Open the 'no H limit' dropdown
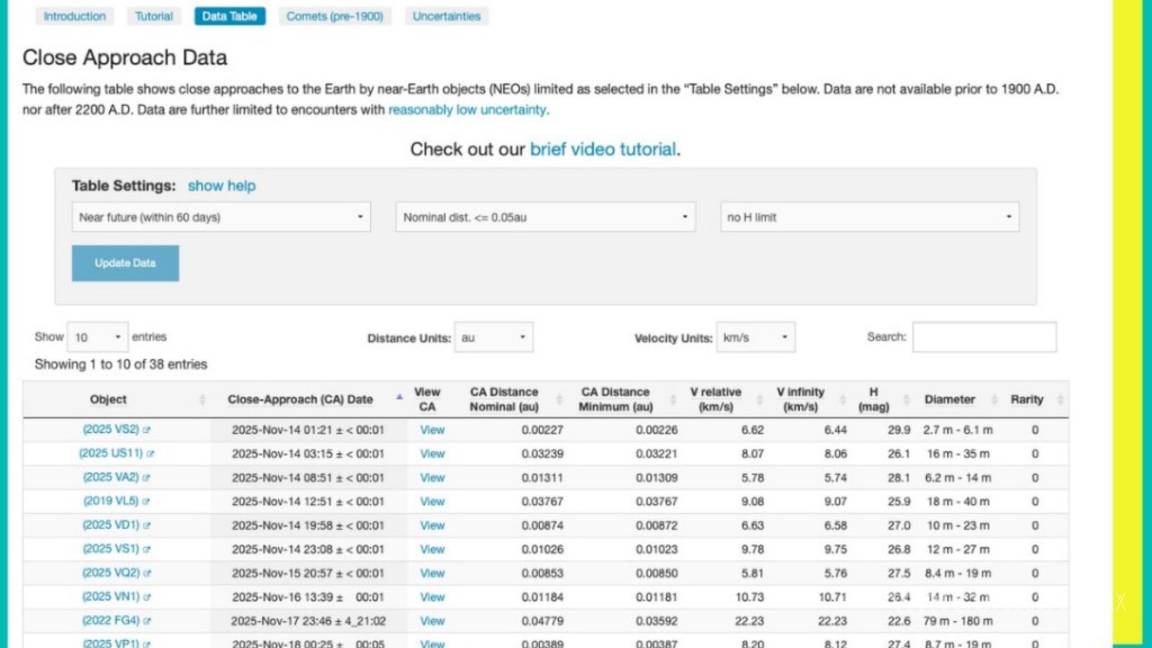Viewport: 1152px width, 648px height. (869, 217)
